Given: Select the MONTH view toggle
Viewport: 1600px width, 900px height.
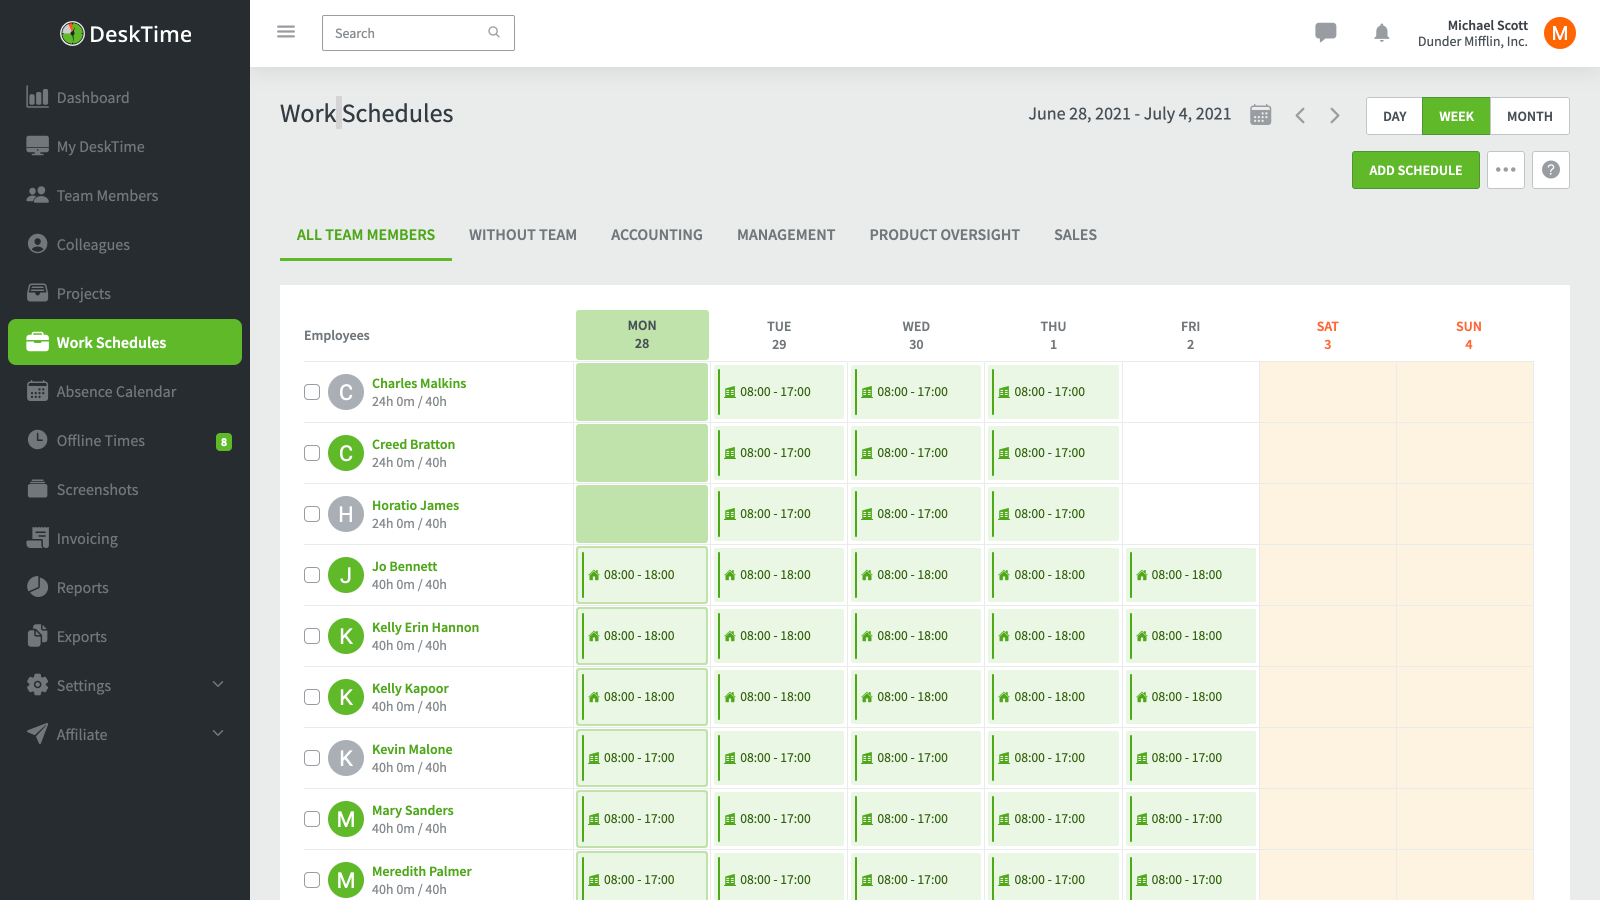Looking at the screenshot, I should tap(1529, 116).
